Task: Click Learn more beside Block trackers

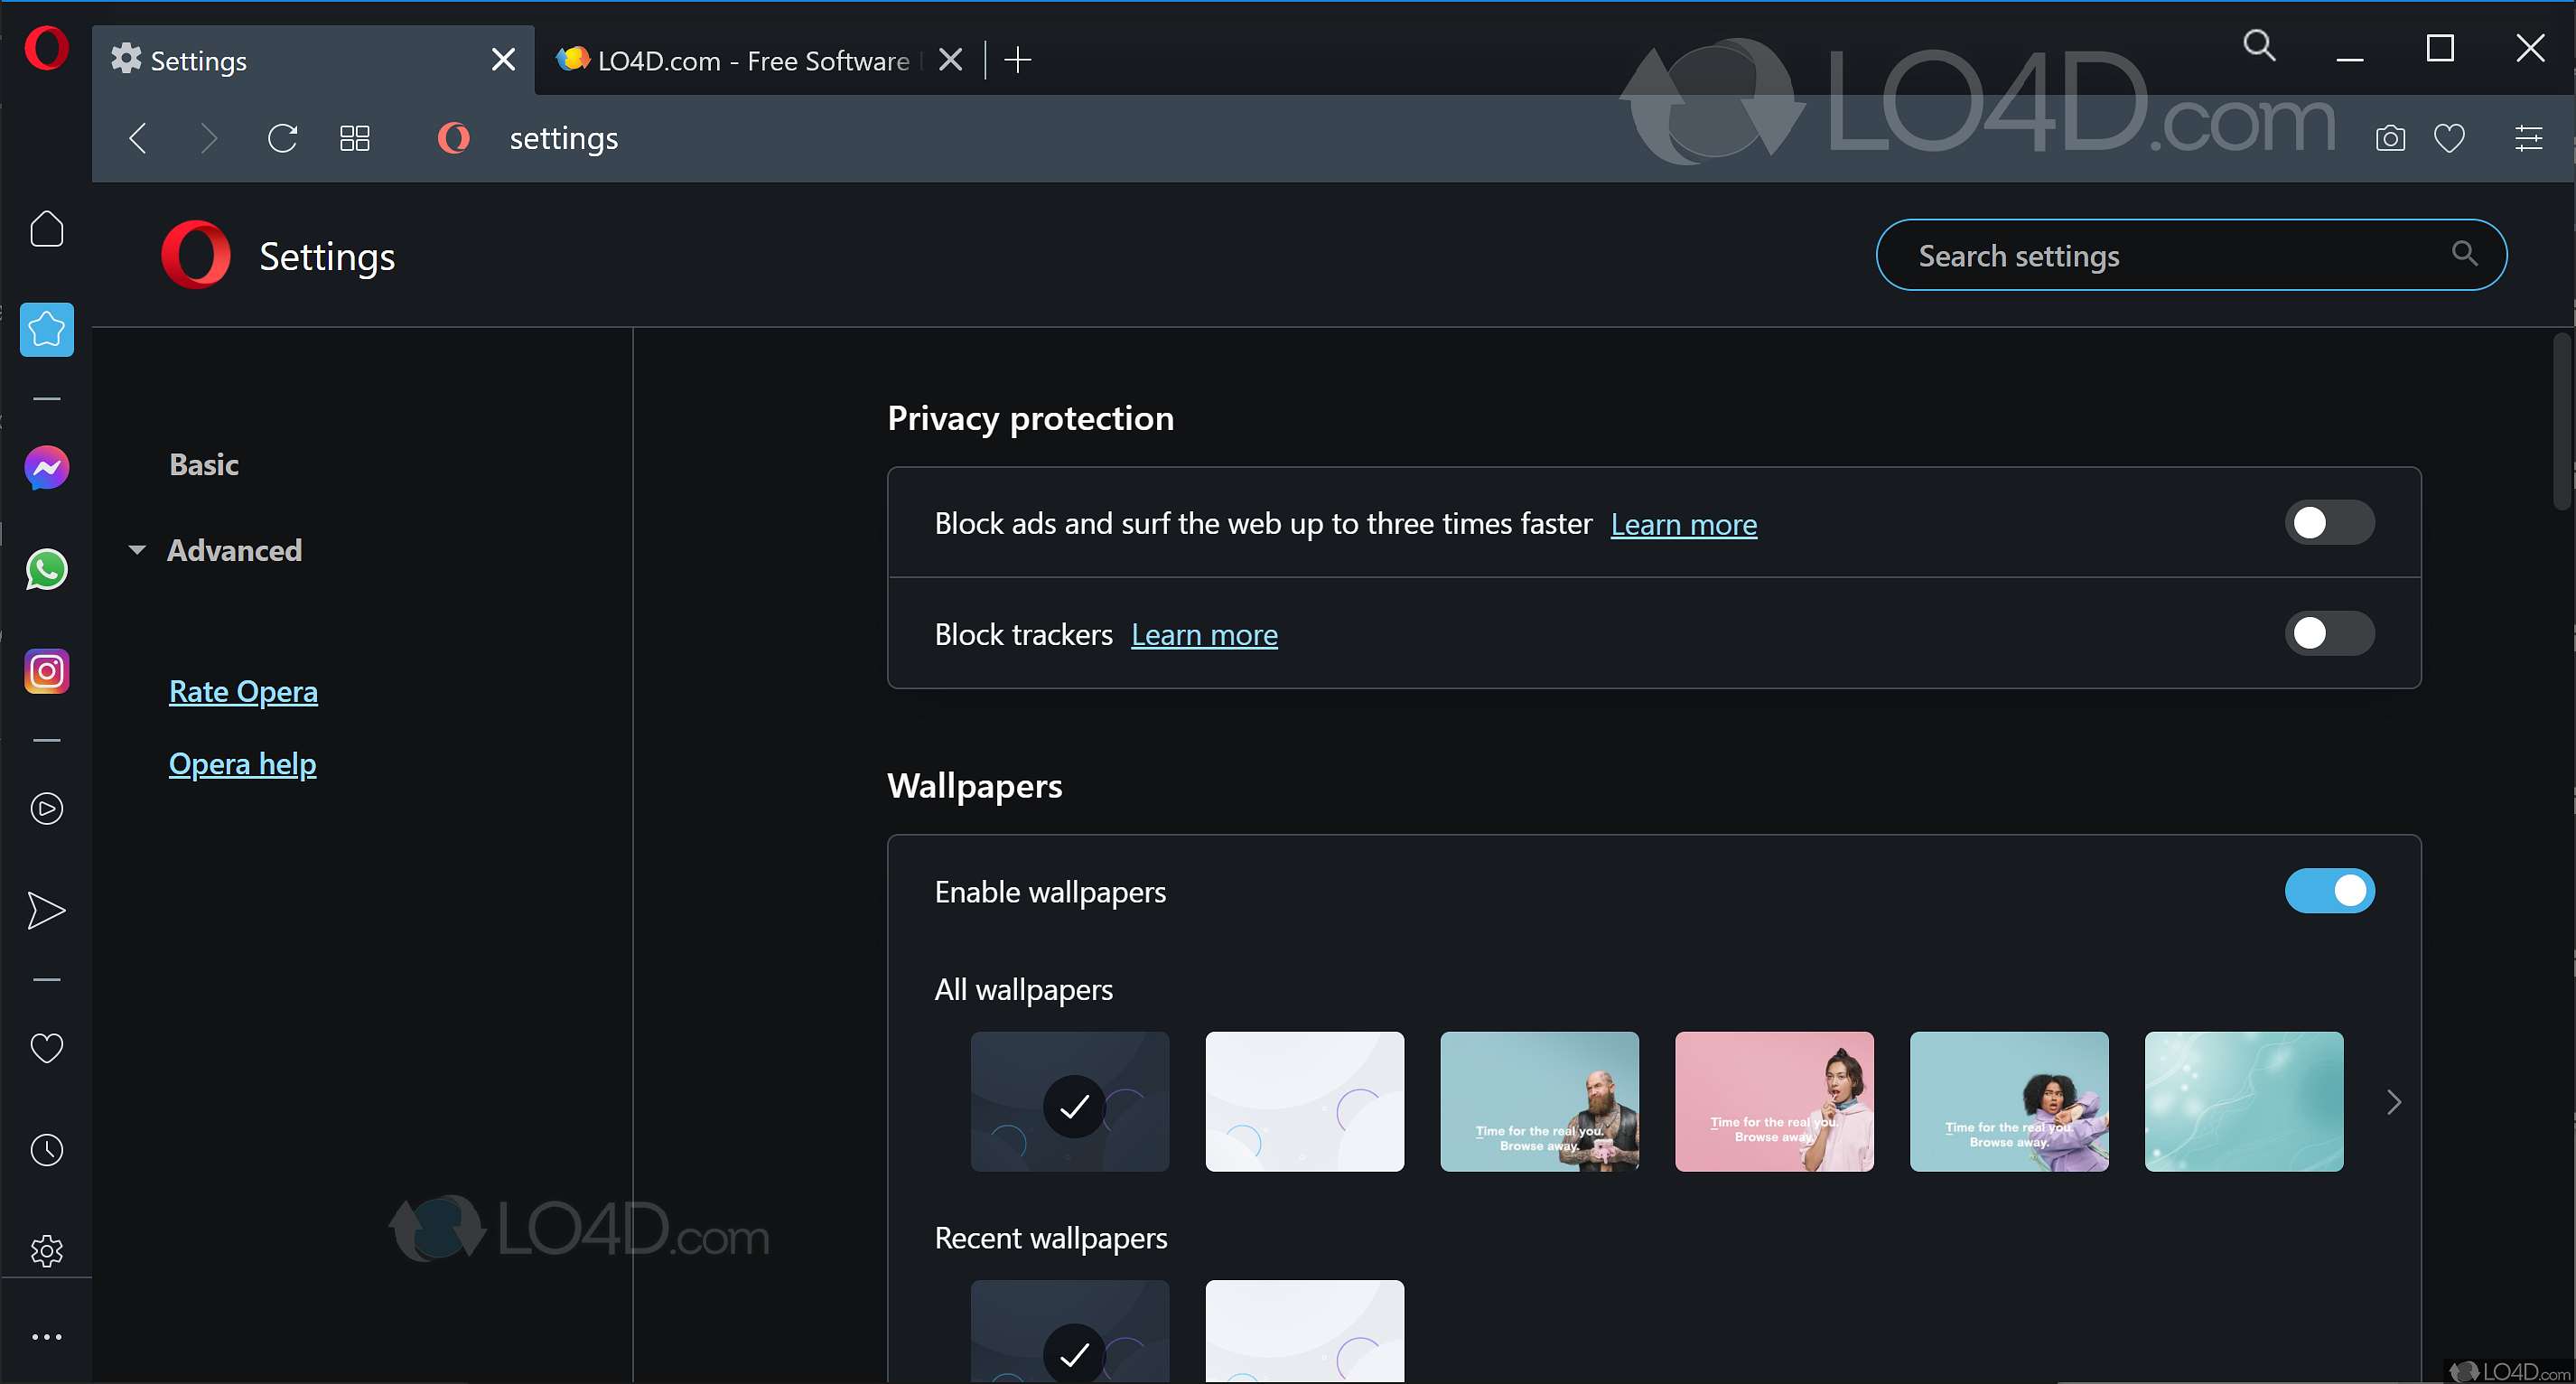Action: click(1204, 633)
